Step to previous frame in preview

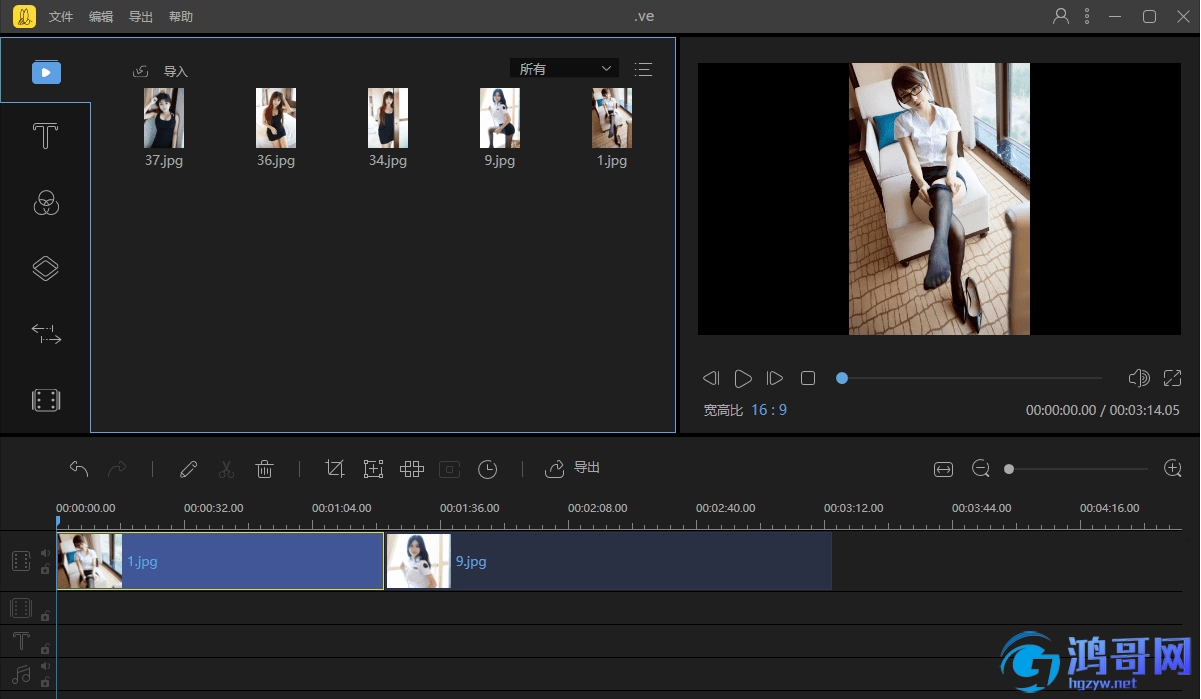tap(711, 378)
